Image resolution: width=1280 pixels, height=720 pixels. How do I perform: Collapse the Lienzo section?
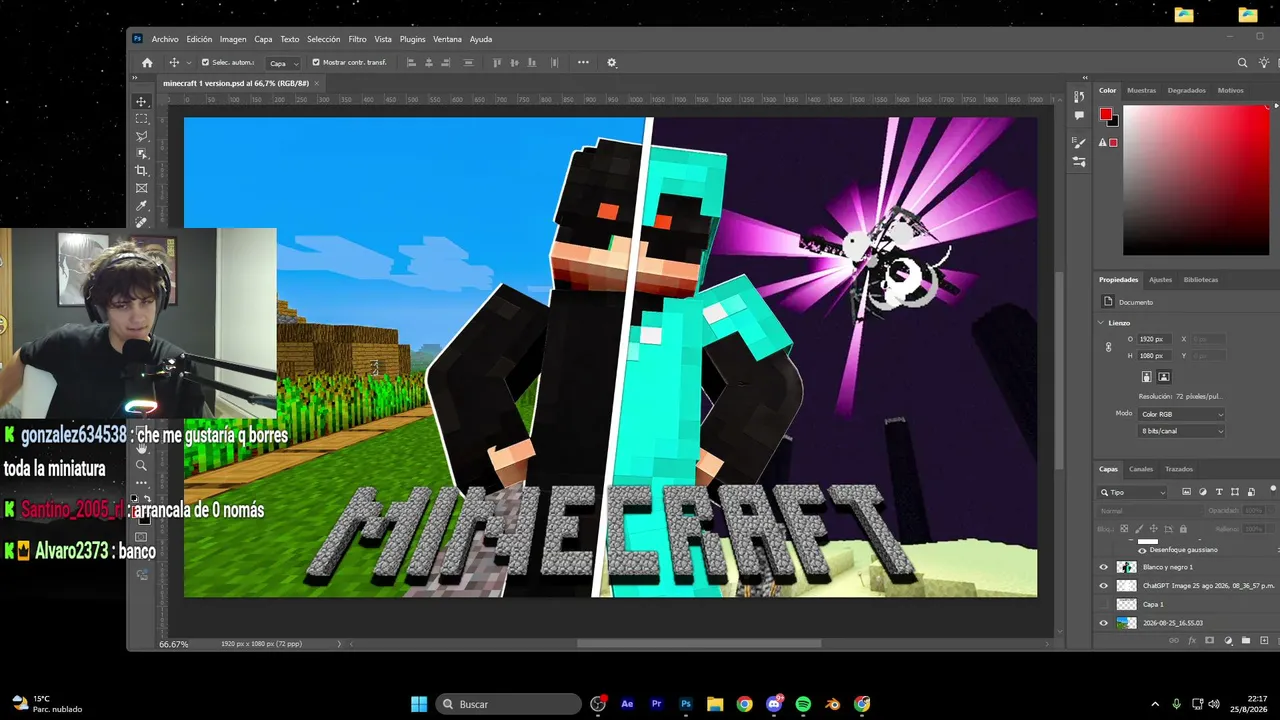pos(1101,323)
